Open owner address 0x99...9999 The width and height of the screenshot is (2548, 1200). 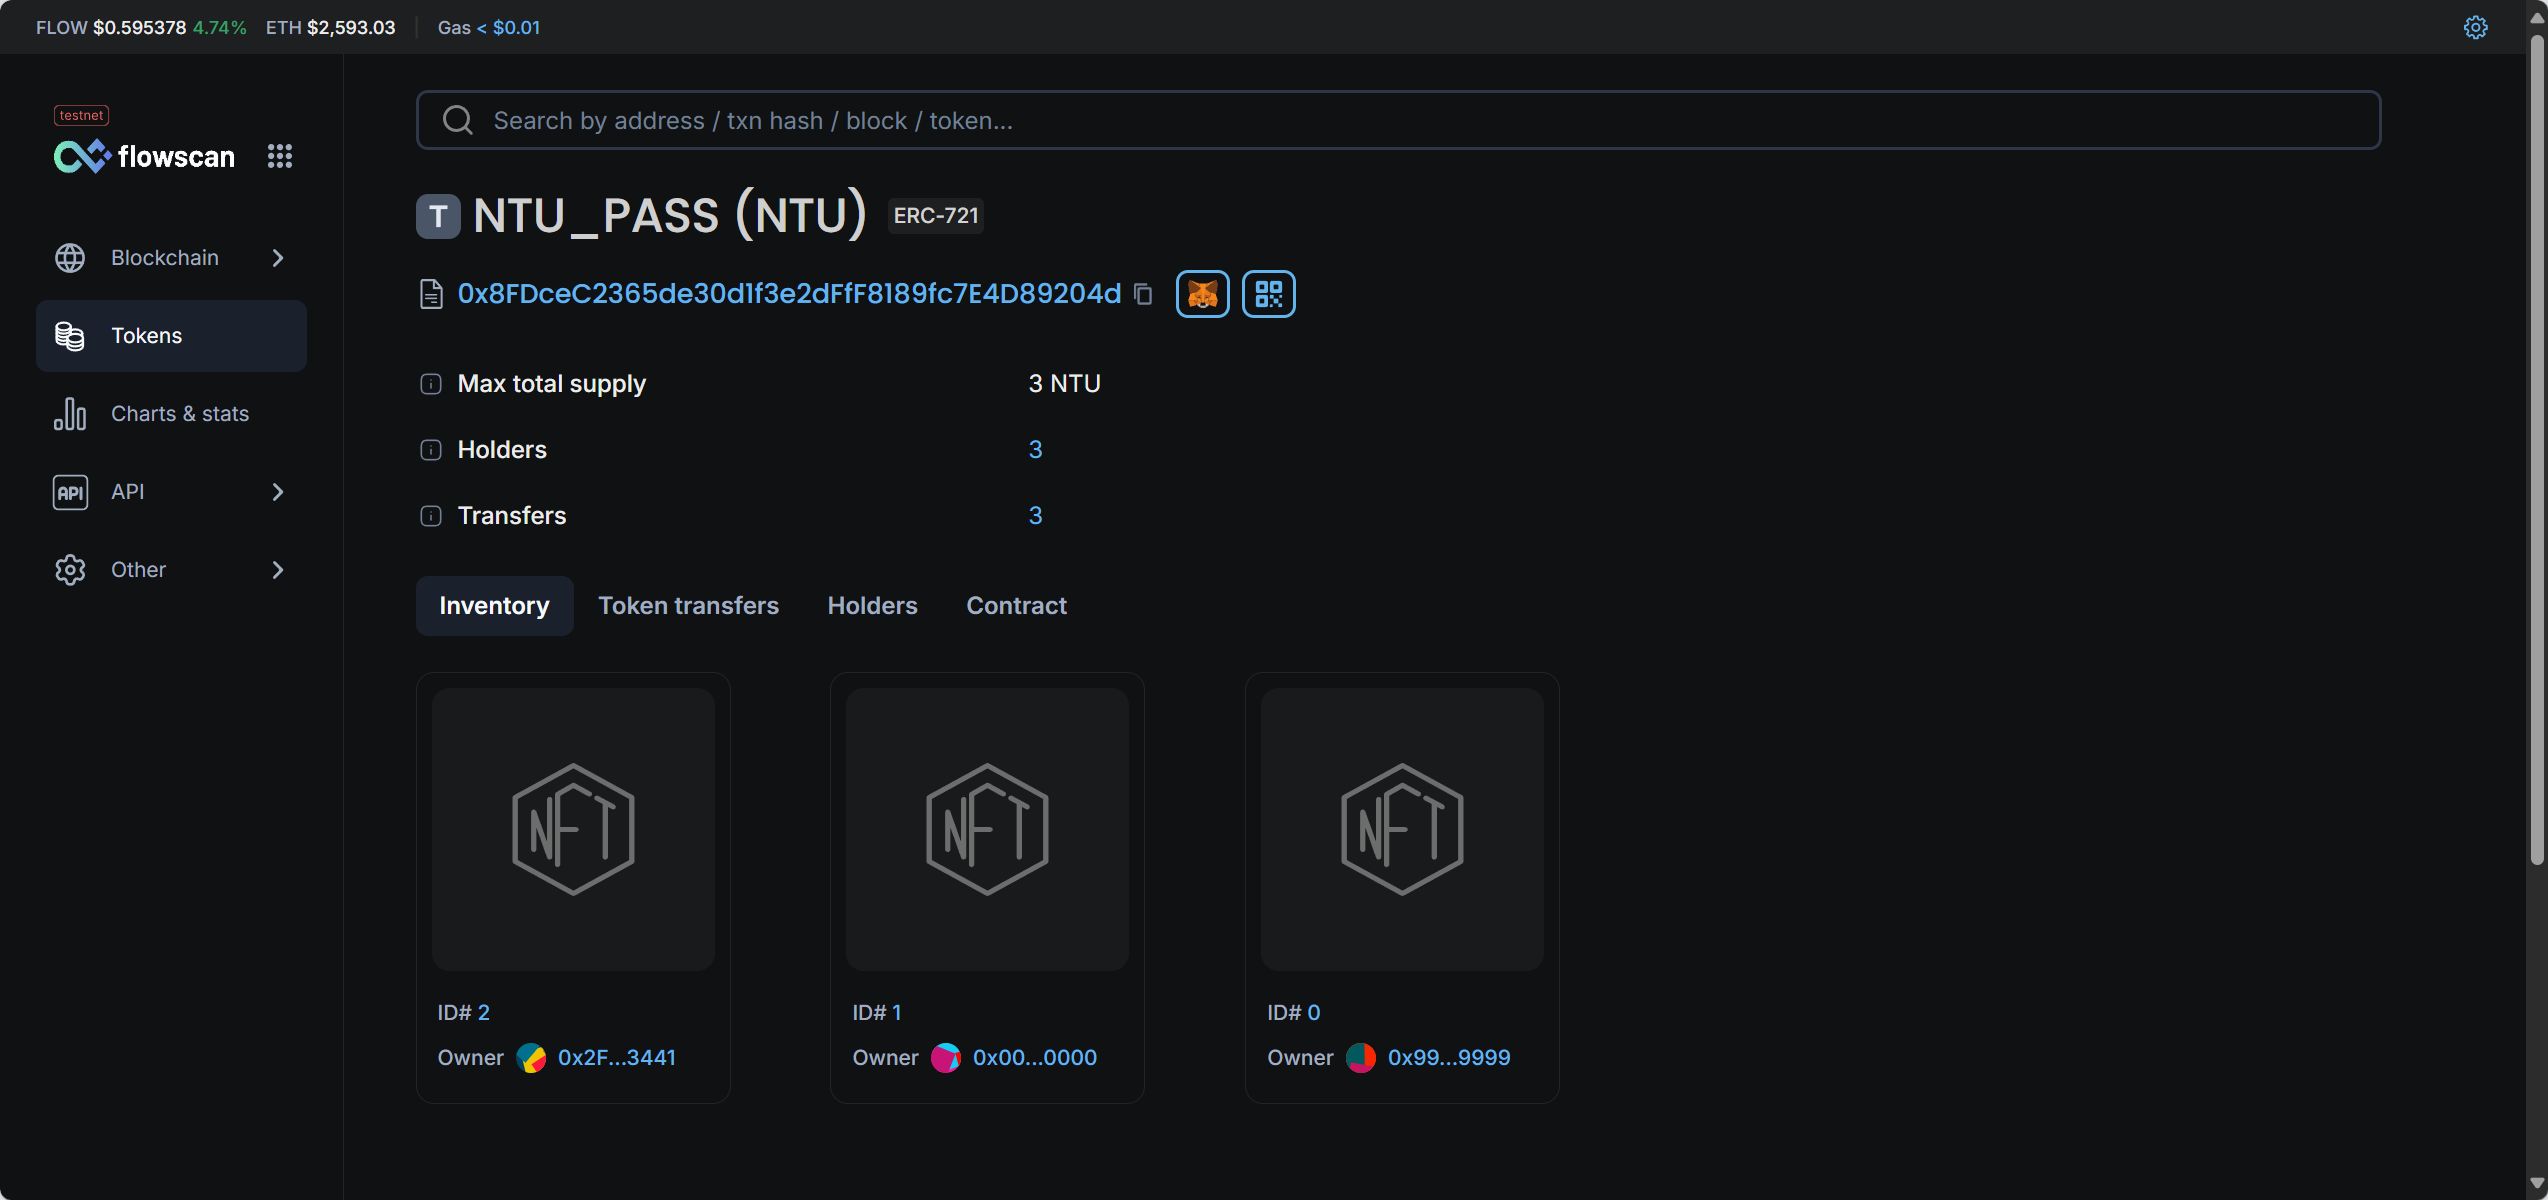1449,1058
